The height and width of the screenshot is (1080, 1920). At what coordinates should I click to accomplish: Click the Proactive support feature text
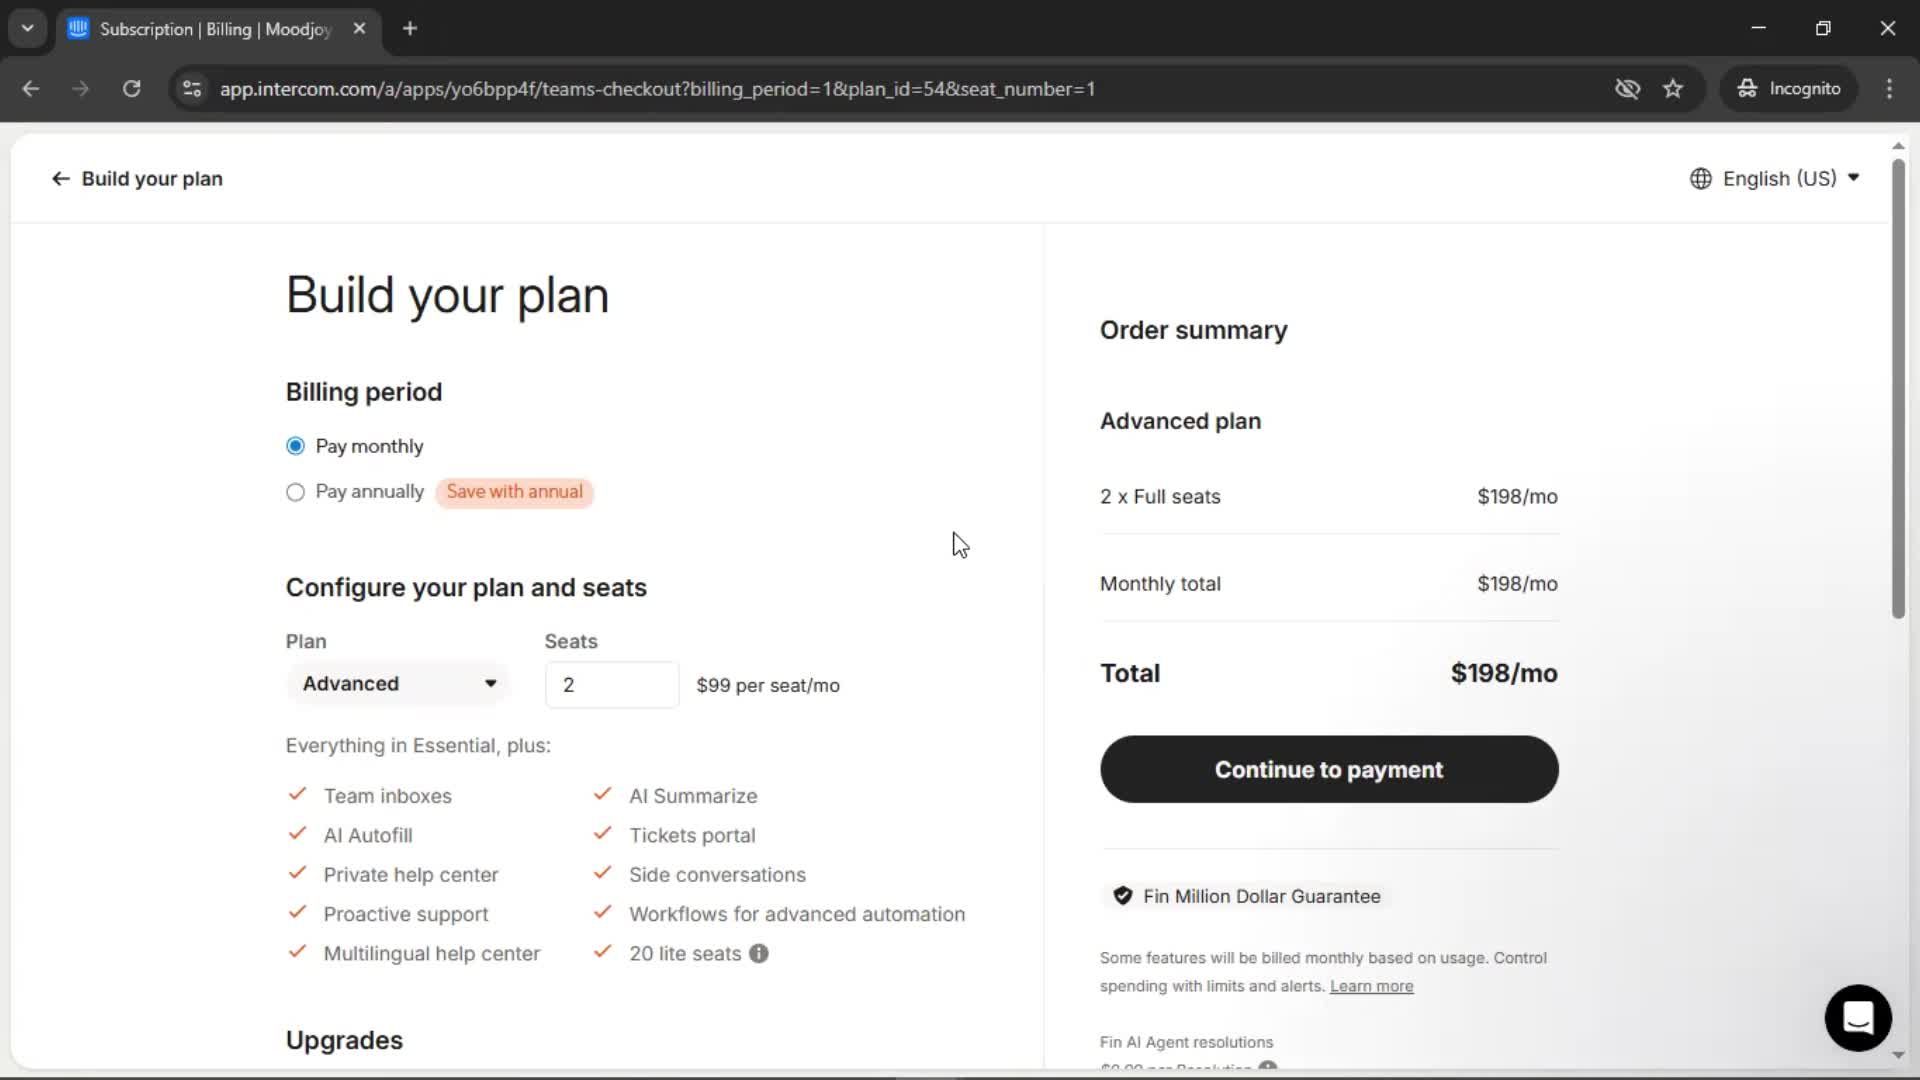[x=406, y=915]
